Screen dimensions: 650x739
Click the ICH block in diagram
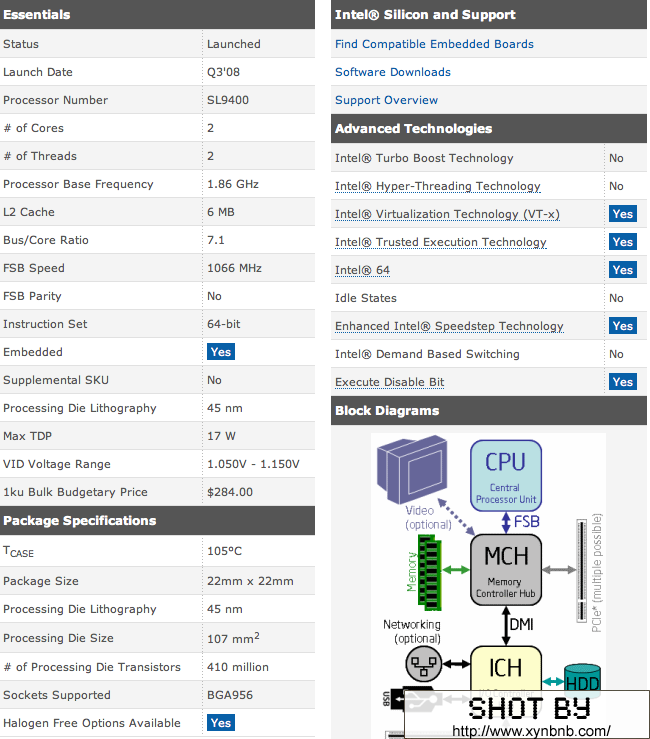(x=506, y=668)
